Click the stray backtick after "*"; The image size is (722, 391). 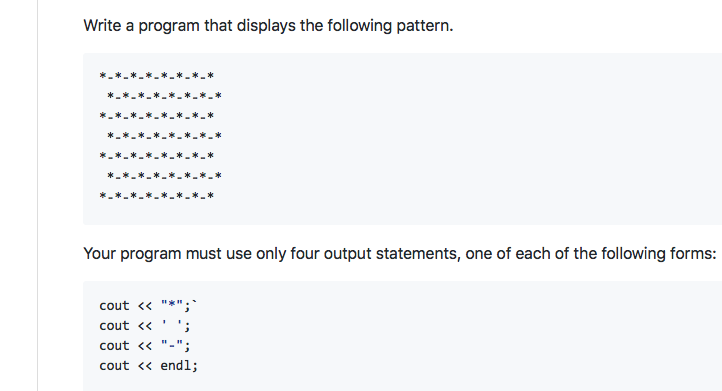coord(194,302)
